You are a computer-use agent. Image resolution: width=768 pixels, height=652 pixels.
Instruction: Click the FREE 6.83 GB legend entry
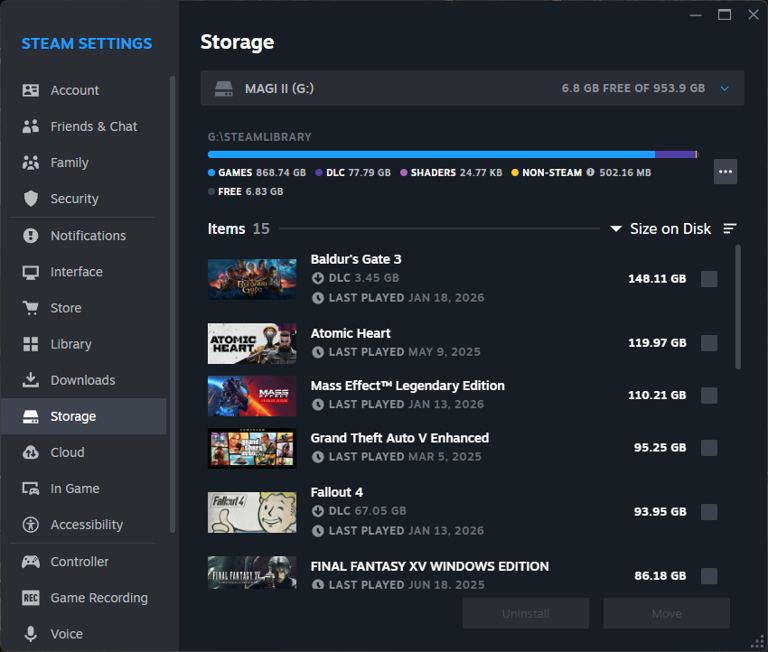[245, 192]
